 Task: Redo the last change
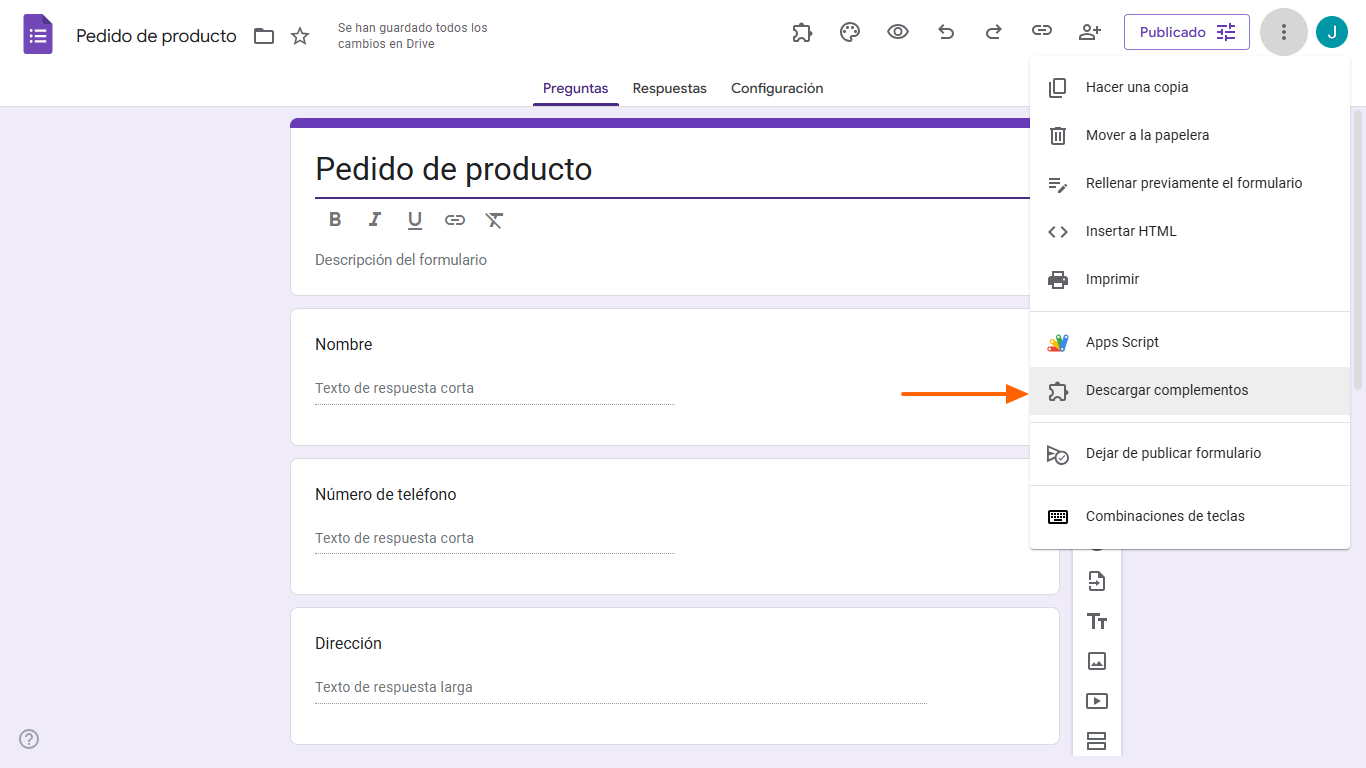(993, 32)
